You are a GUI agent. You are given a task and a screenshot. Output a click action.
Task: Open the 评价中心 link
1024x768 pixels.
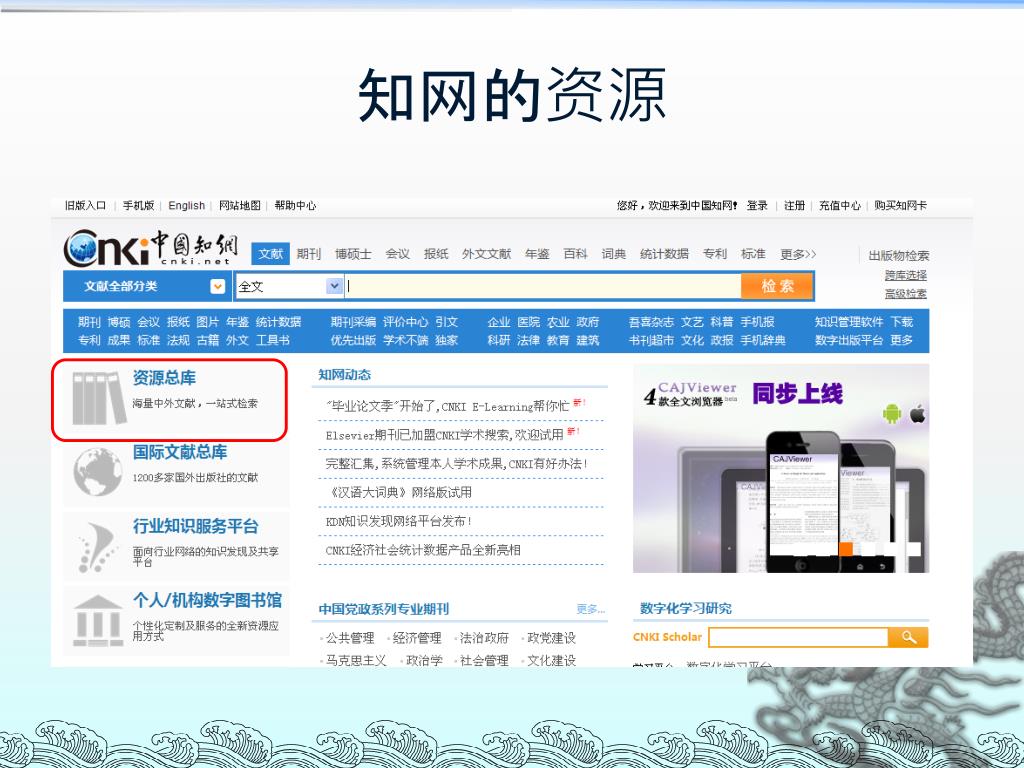405,322
